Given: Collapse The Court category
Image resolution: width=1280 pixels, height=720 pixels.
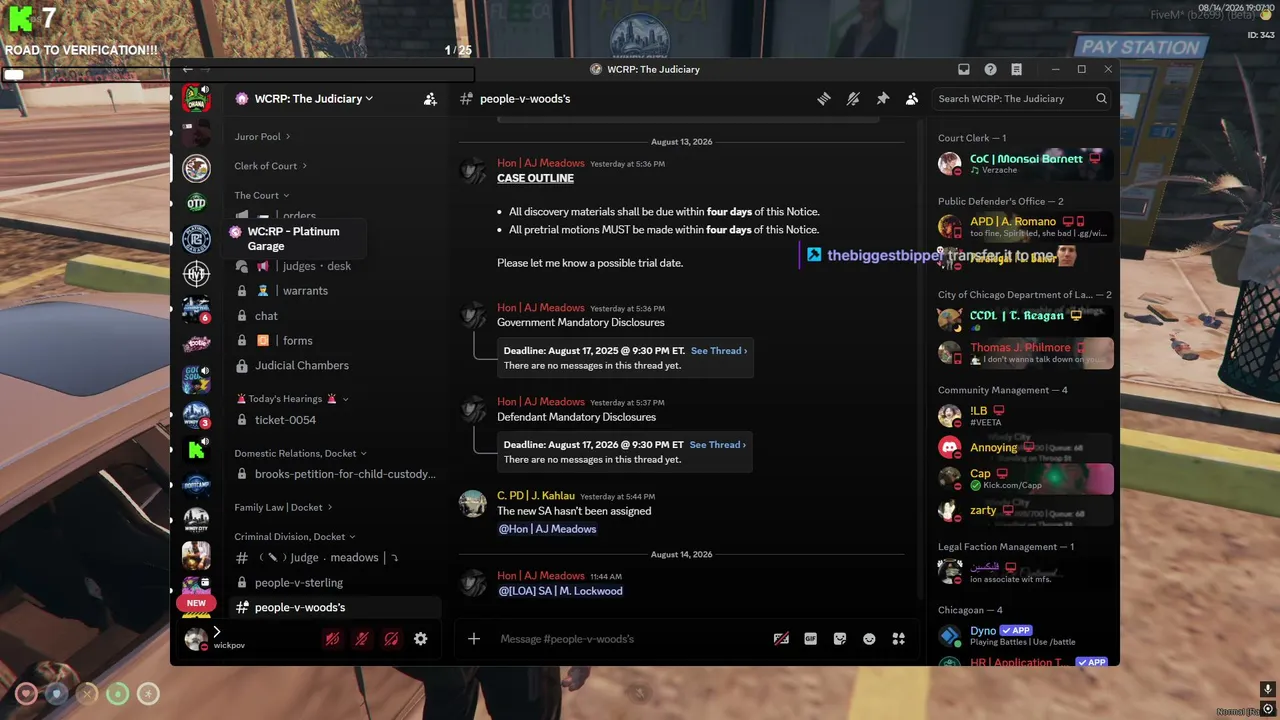Looking at the screenshot, I should pyautogui.click(x=262, y=196).
